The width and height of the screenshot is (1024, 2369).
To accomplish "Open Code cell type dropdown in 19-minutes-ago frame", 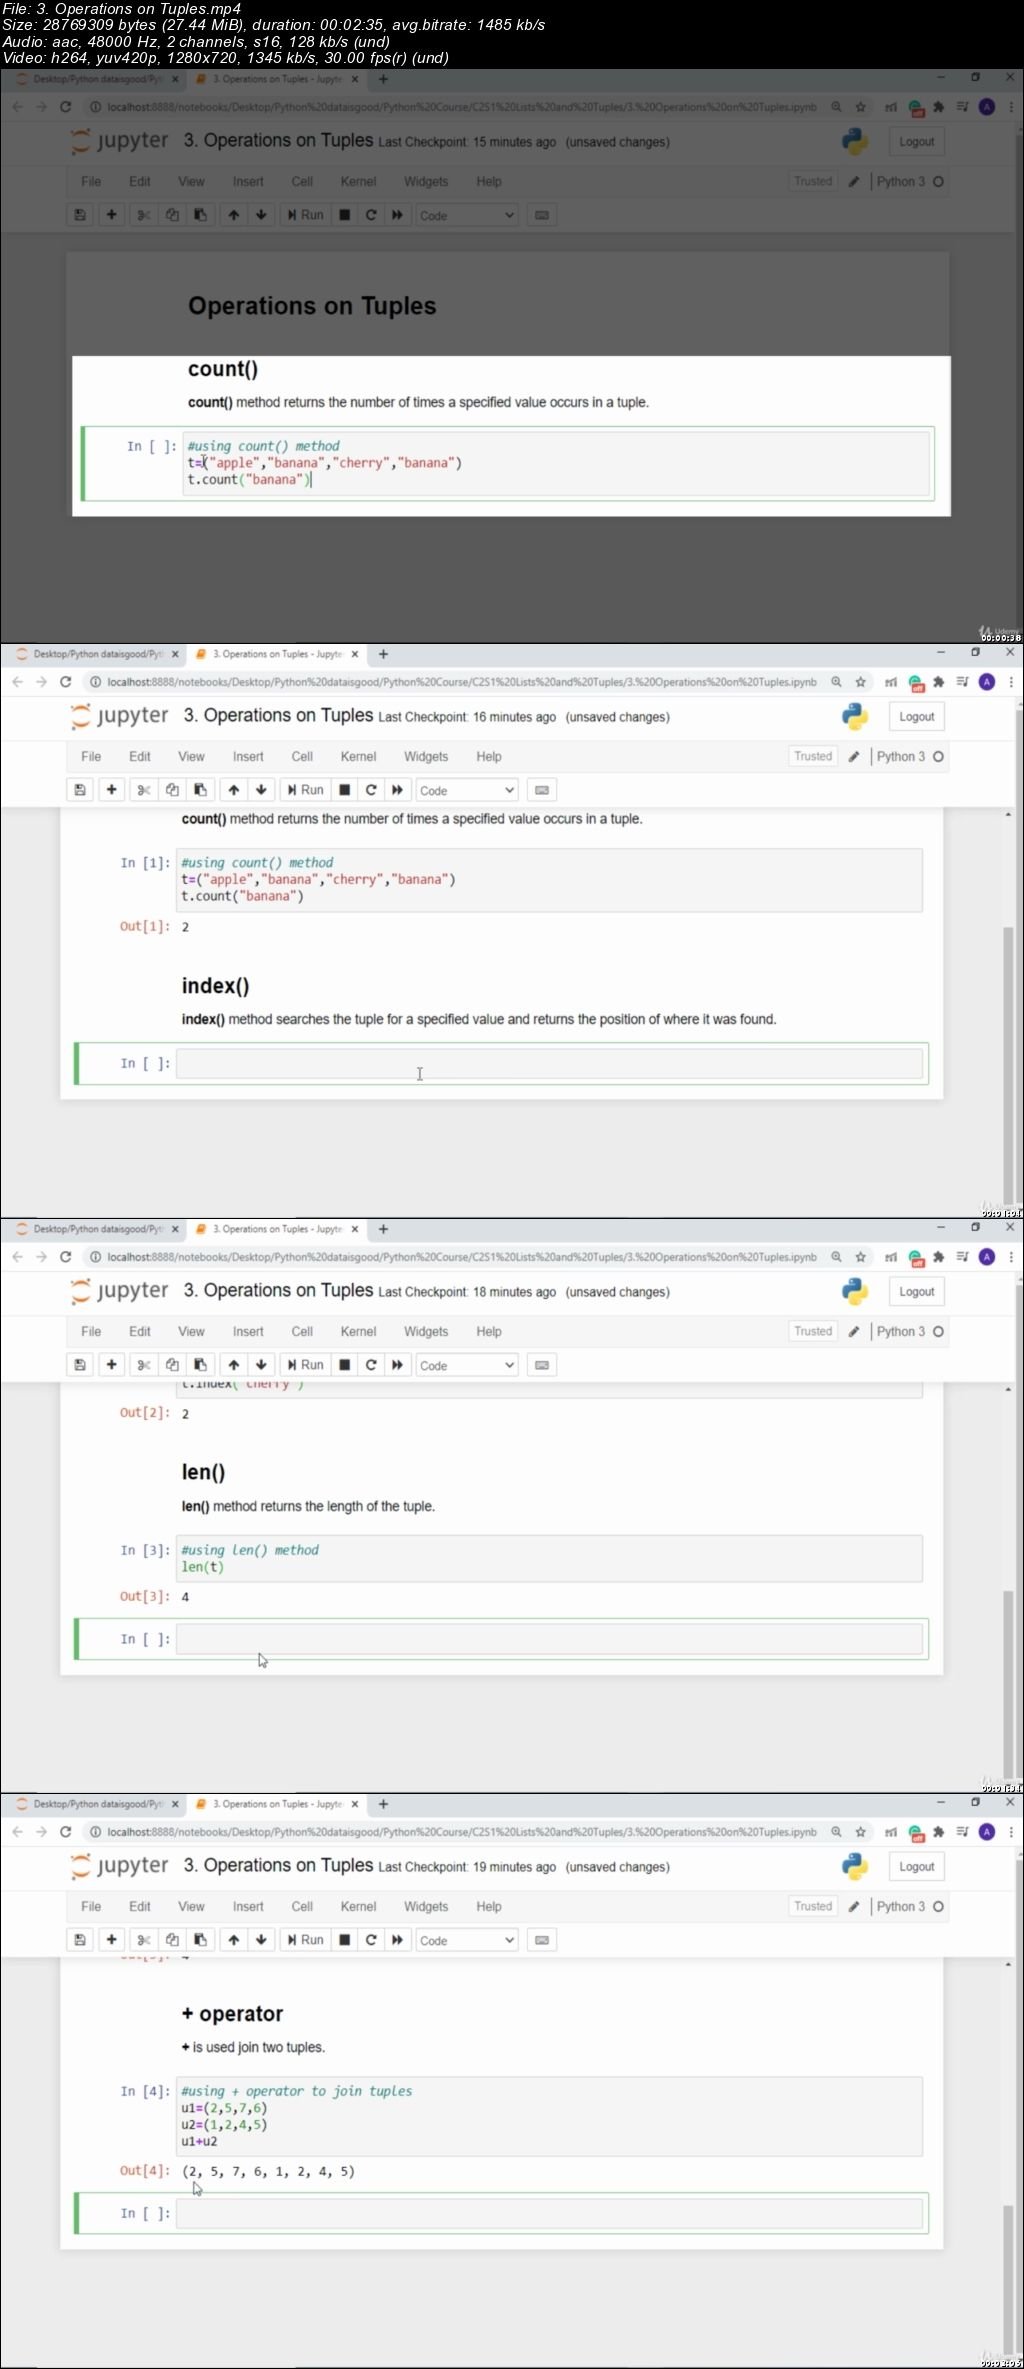I will pyautogui.click(x=467, y=1940).
